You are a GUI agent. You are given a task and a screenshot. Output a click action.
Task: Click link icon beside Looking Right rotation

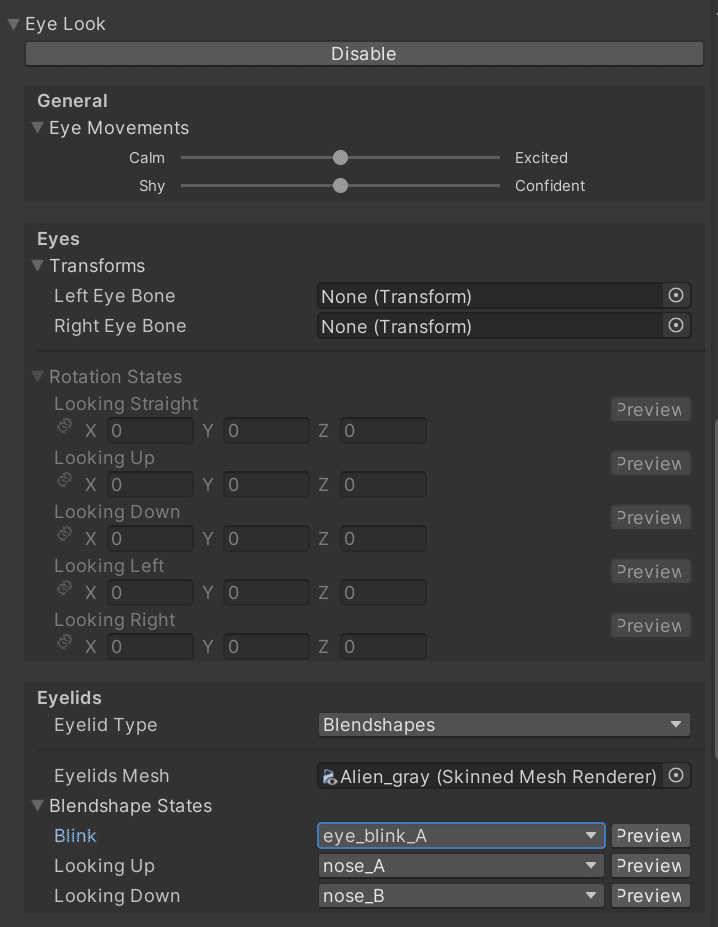click(64, 641)
